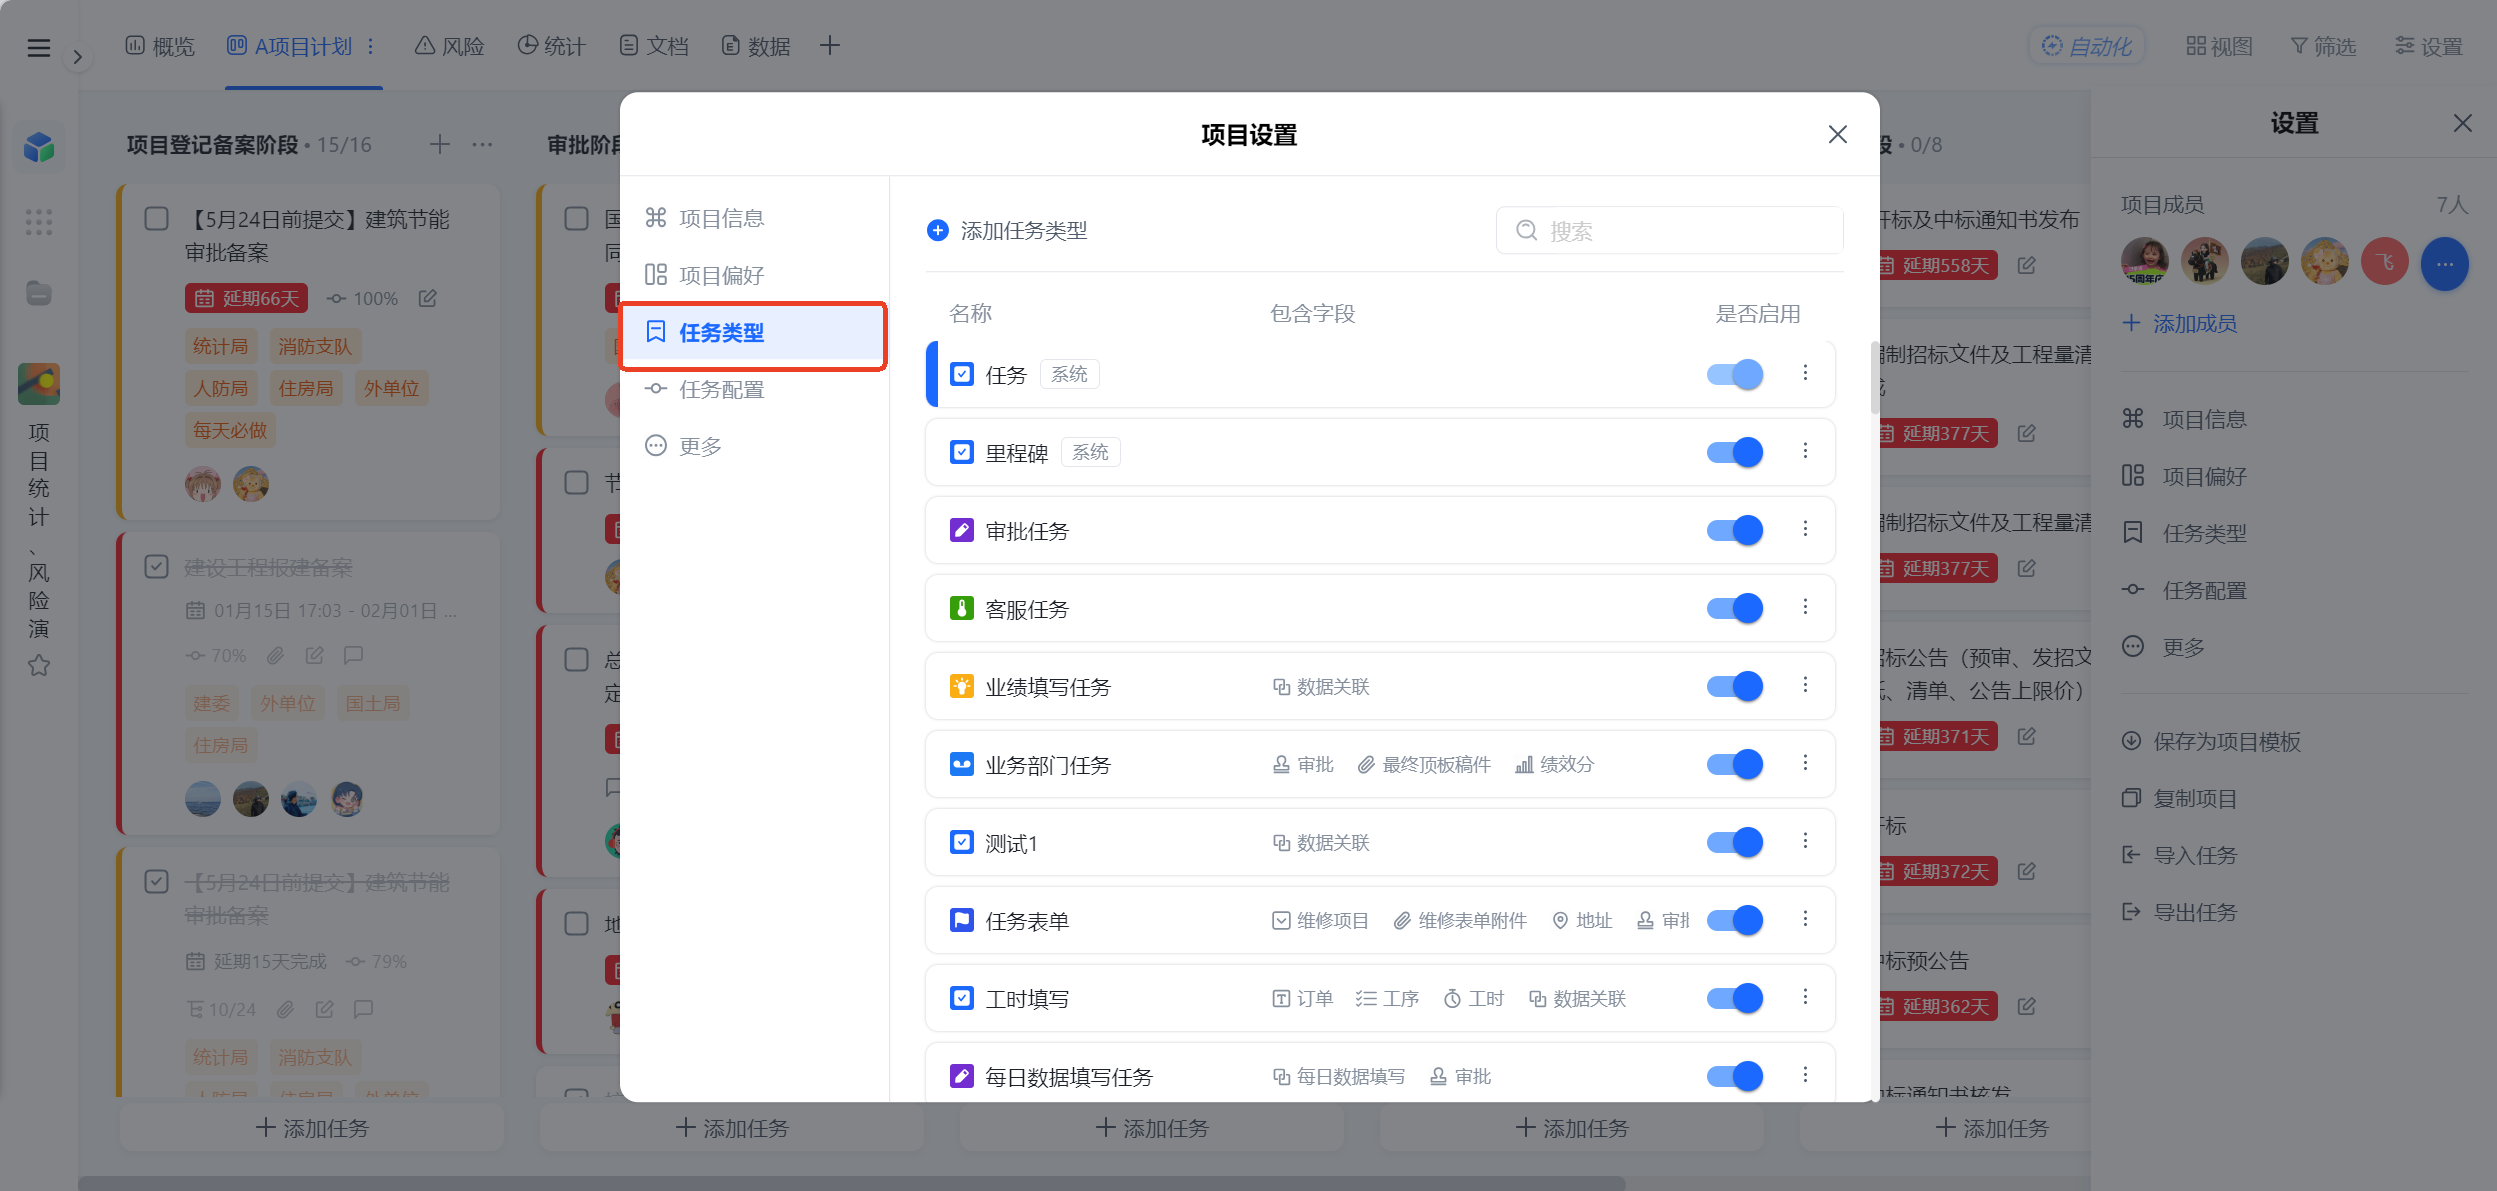Click 导入任务 in settings panel

tap(2179, 855)
